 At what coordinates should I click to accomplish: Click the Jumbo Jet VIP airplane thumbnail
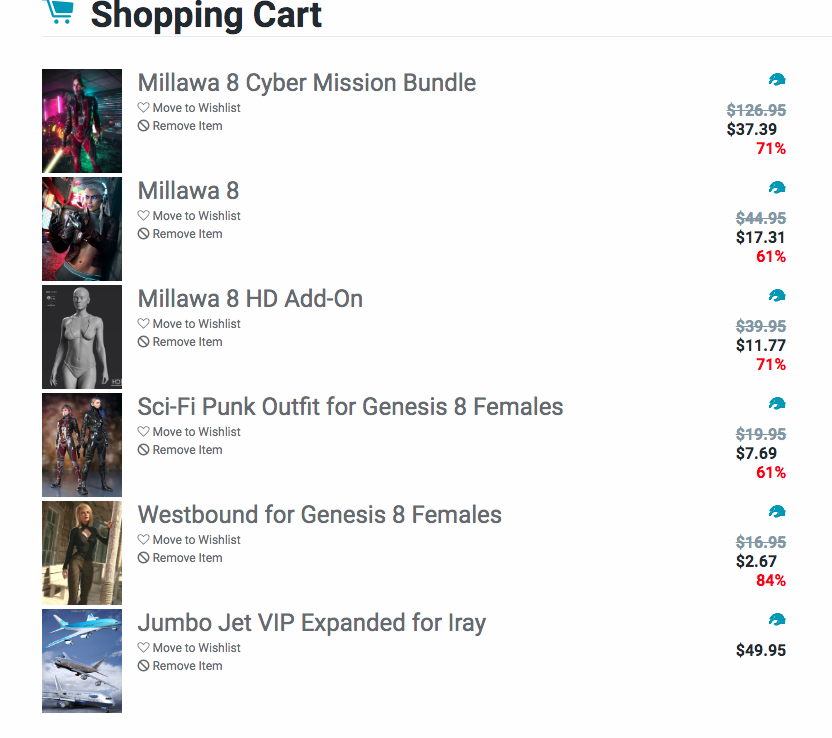82,661
